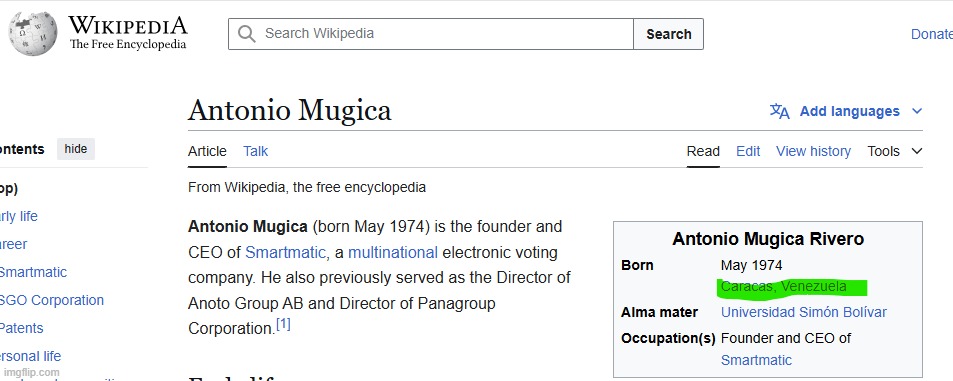Open the Universidad Simón Bolívar link

(x=803, y=312)
